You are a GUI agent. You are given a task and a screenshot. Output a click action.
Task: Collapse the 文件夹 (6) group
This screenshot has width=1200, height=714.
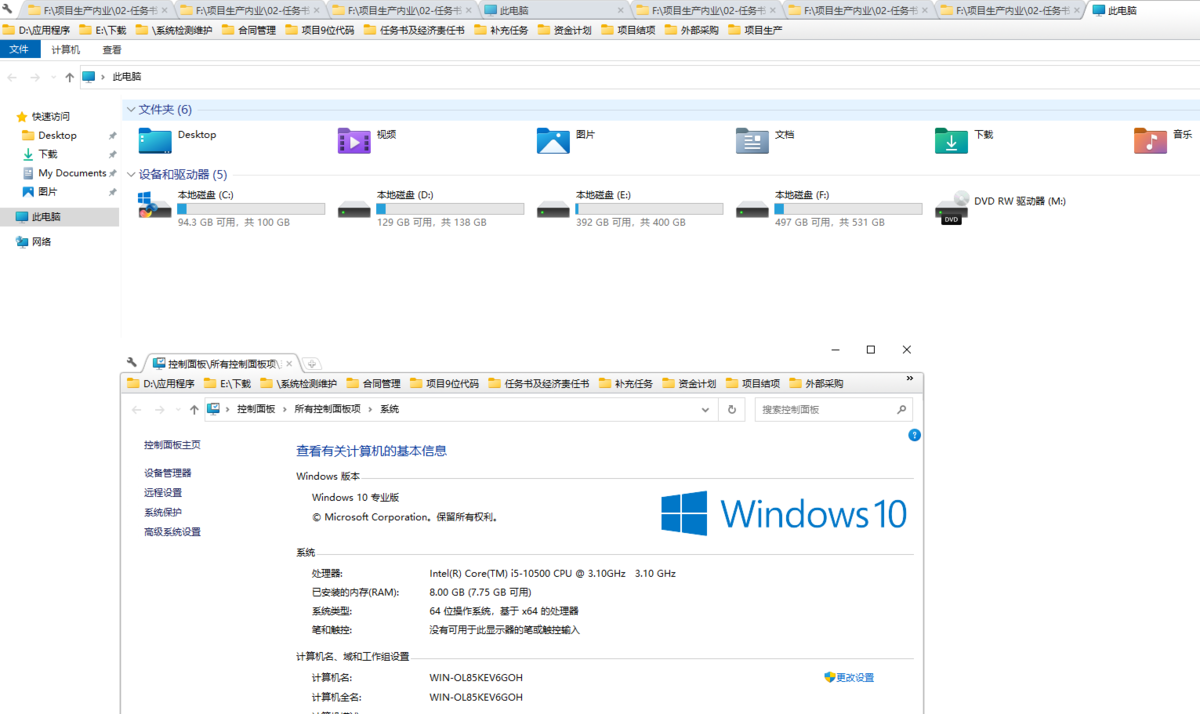(130, 110)
